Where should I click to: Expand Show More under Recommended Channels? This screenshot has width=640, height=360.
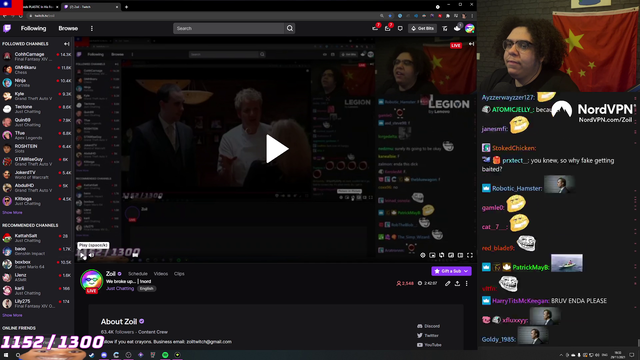(12, 315)
